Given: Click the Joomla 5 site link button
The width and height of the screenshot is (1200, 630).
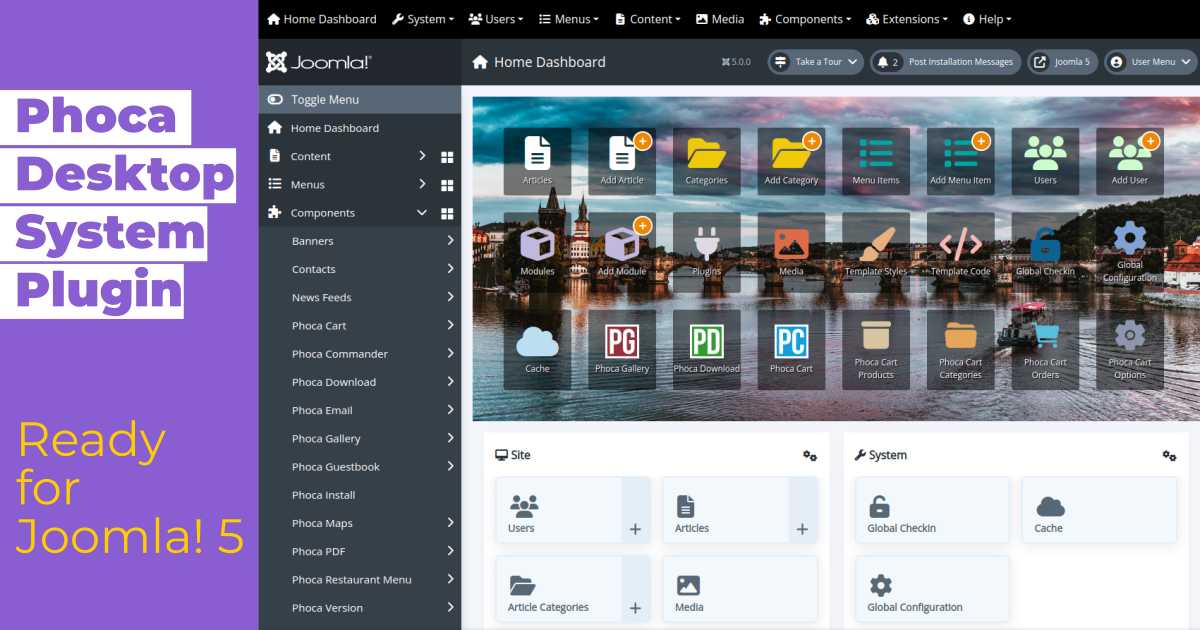Looking at the screenshot, I should tap(1062, 62).
